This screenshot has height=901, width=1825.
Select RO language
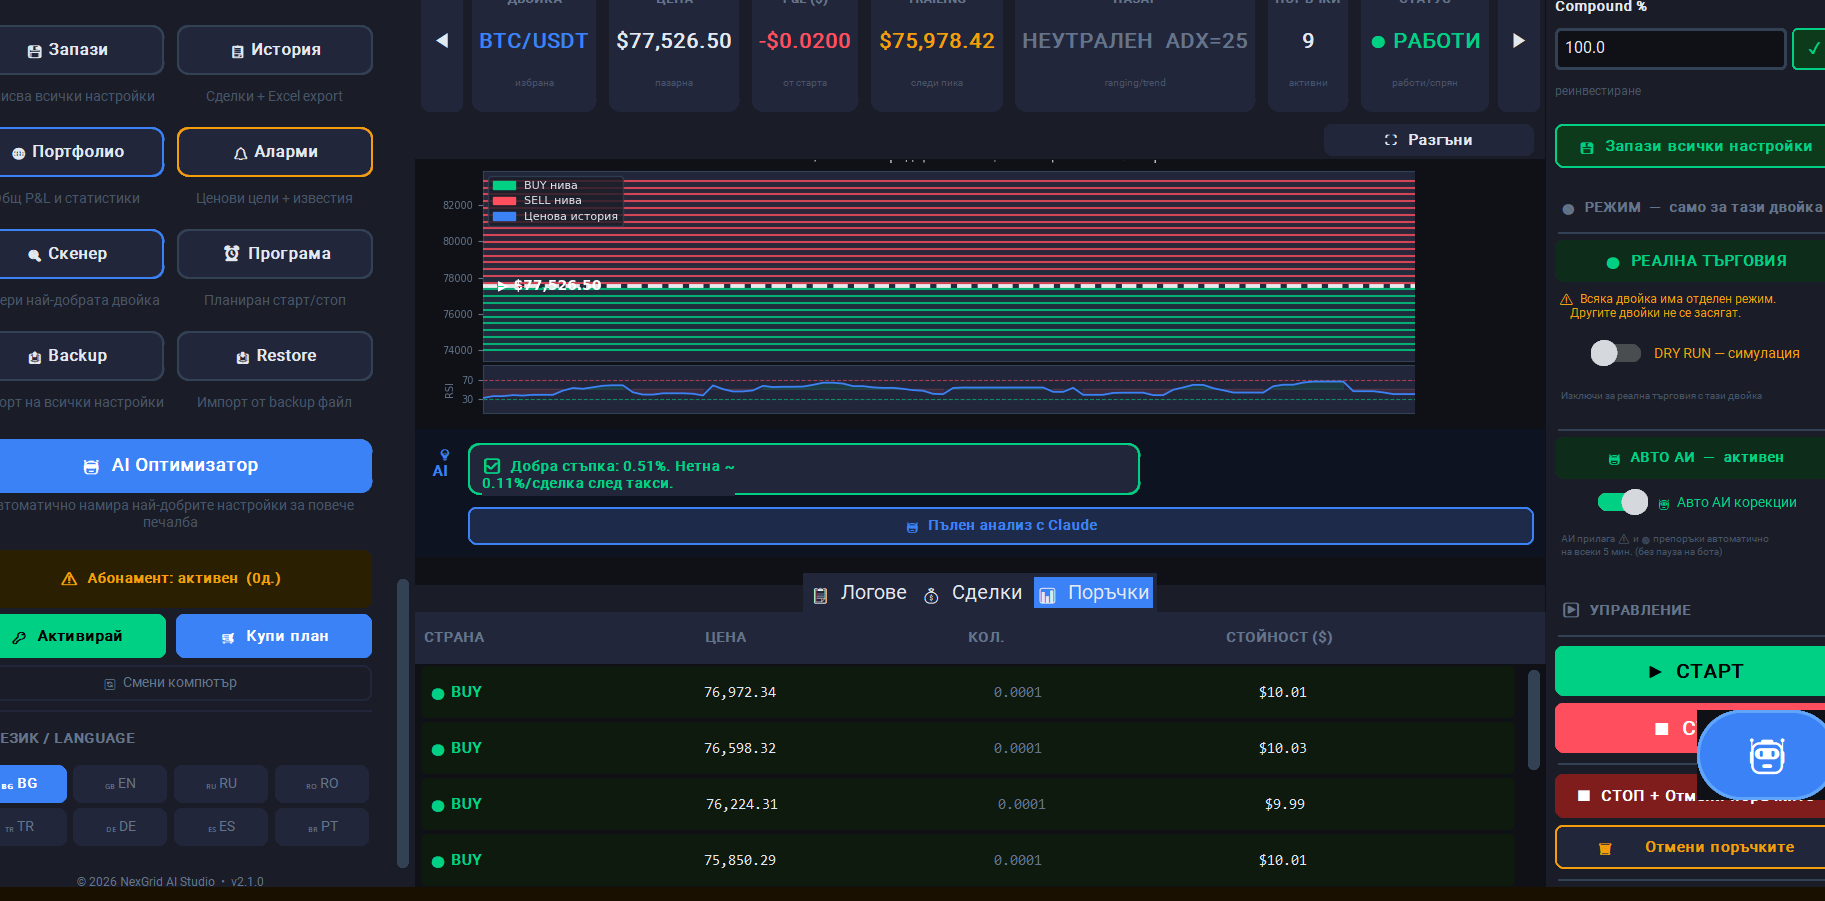click(322, 784)
